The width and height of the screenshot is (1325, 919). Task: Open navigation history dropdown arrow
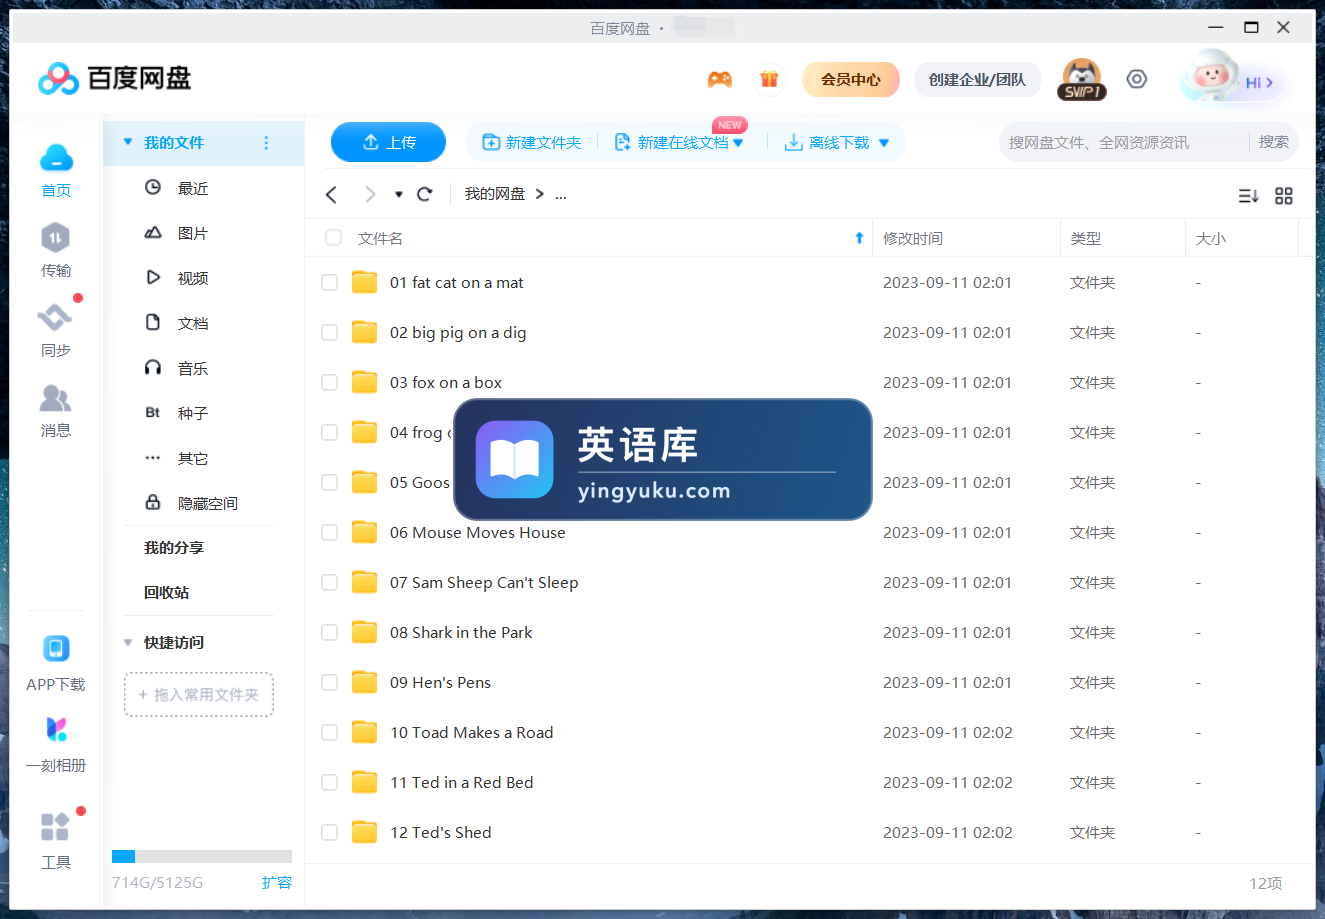tap(398, 195)
